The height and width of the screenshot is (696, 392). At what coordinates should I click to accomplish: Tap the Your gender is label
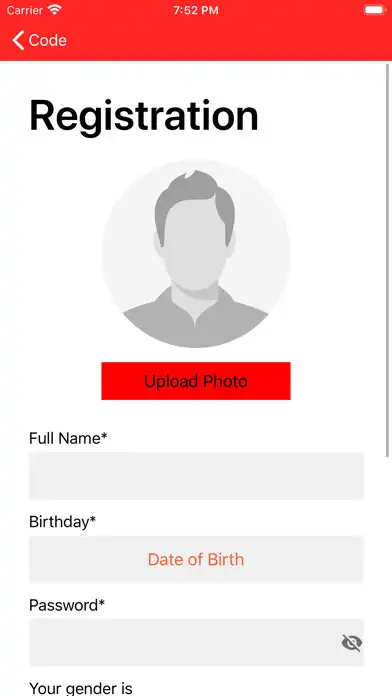[81, 688]
